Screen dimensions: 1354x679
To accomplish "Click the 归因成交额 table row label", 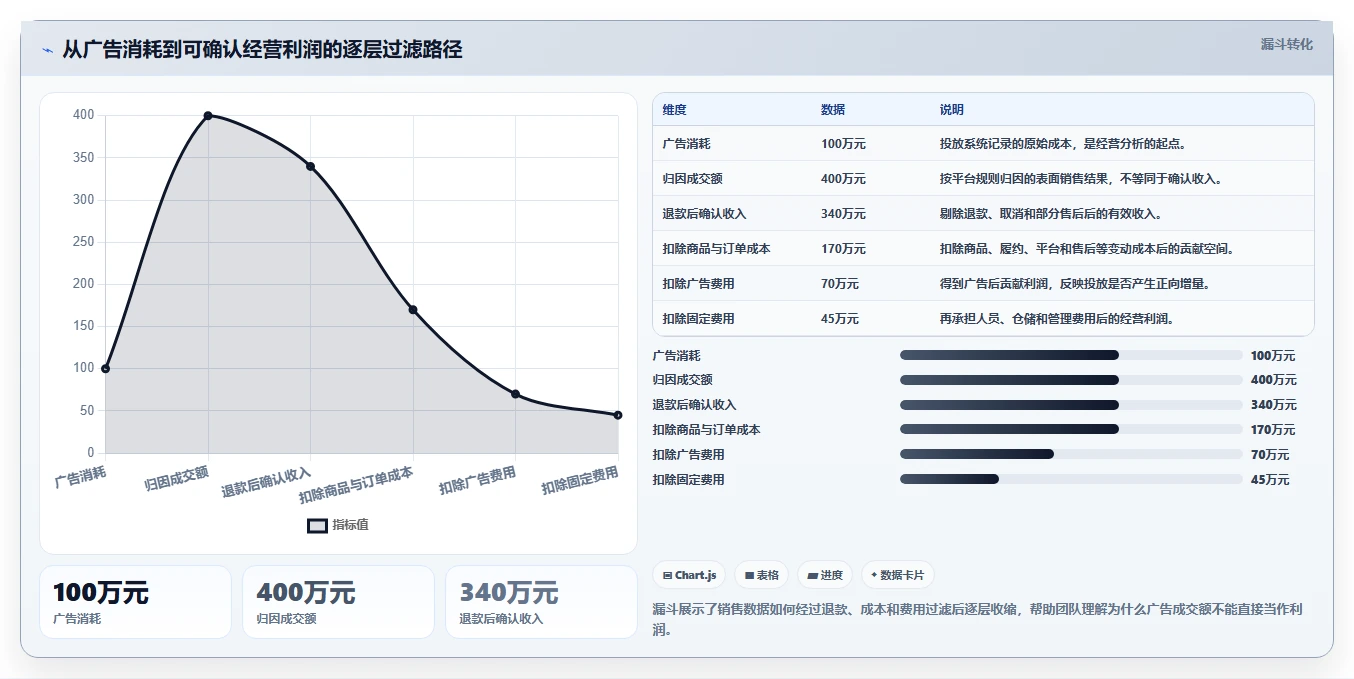I will tap(692, 179).
